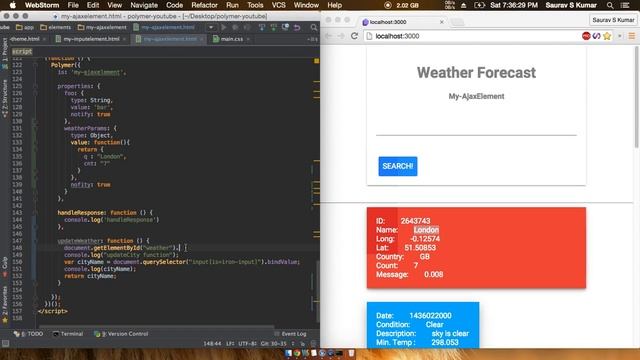Open the Tools menu
Image resolution: width=640 pixels, height=360 pixels.
coord(255,5)
